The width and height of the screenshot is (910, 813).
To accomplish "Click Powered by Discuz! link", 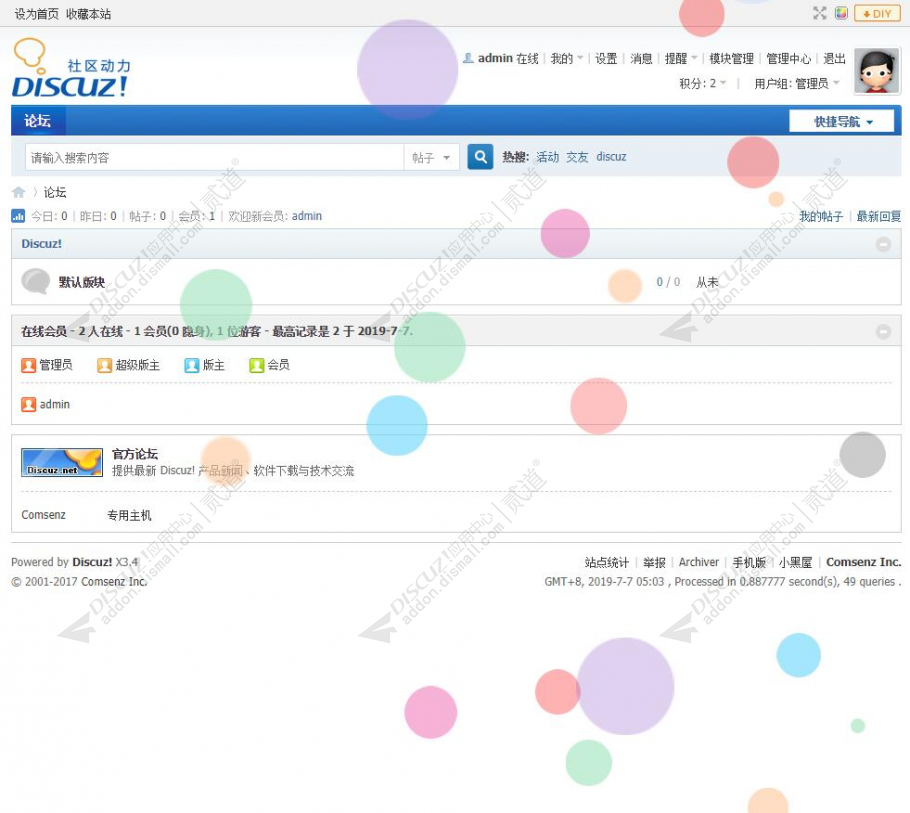I will pos(92,562).
